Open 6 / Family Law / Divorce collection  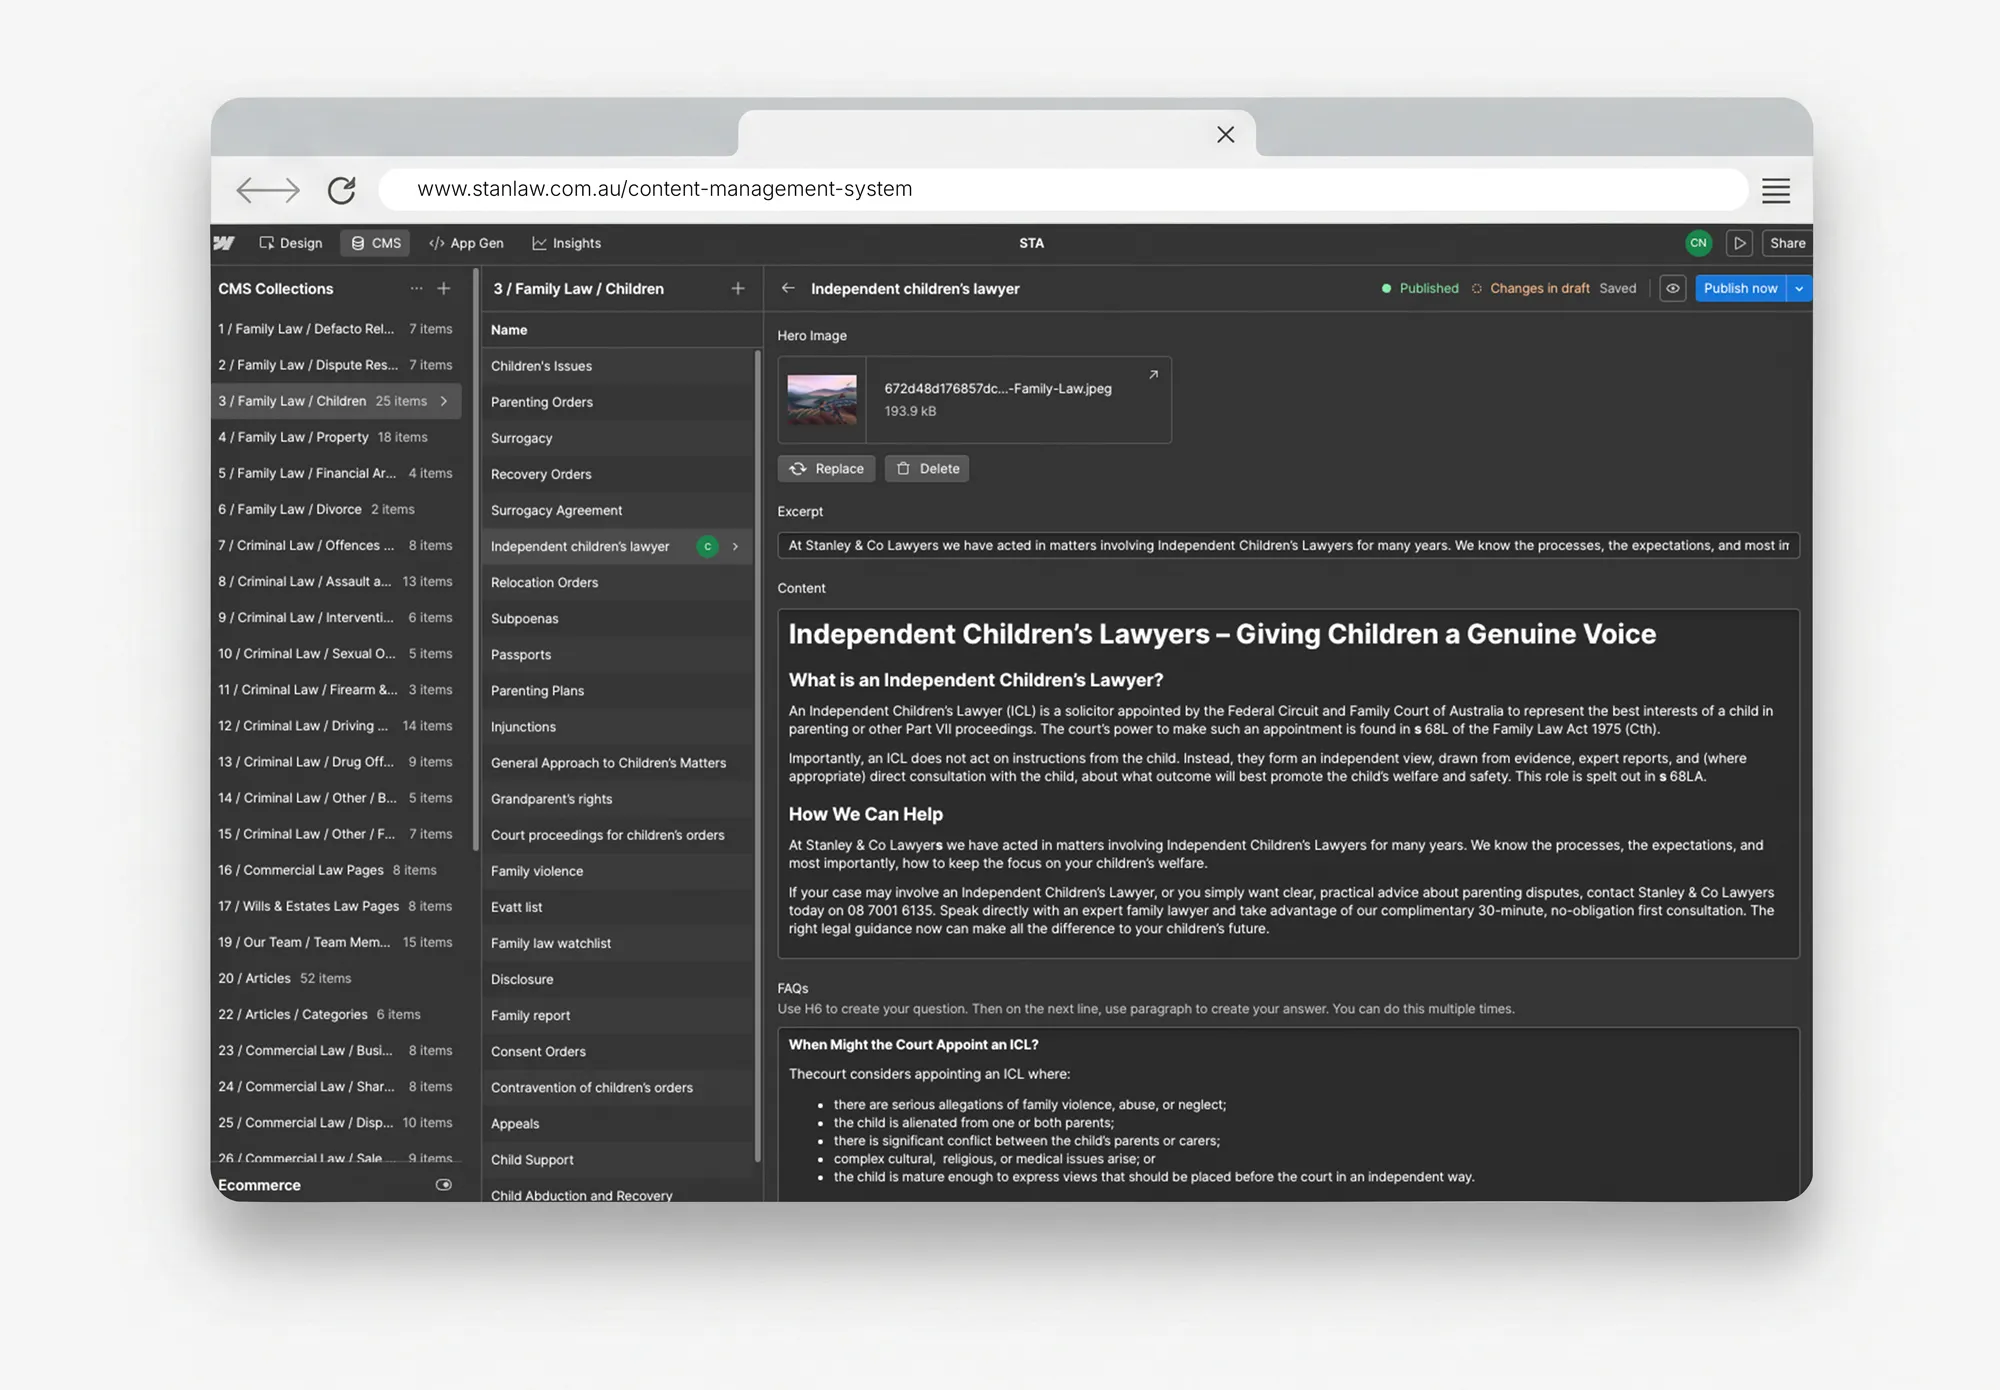pos(336,509)
